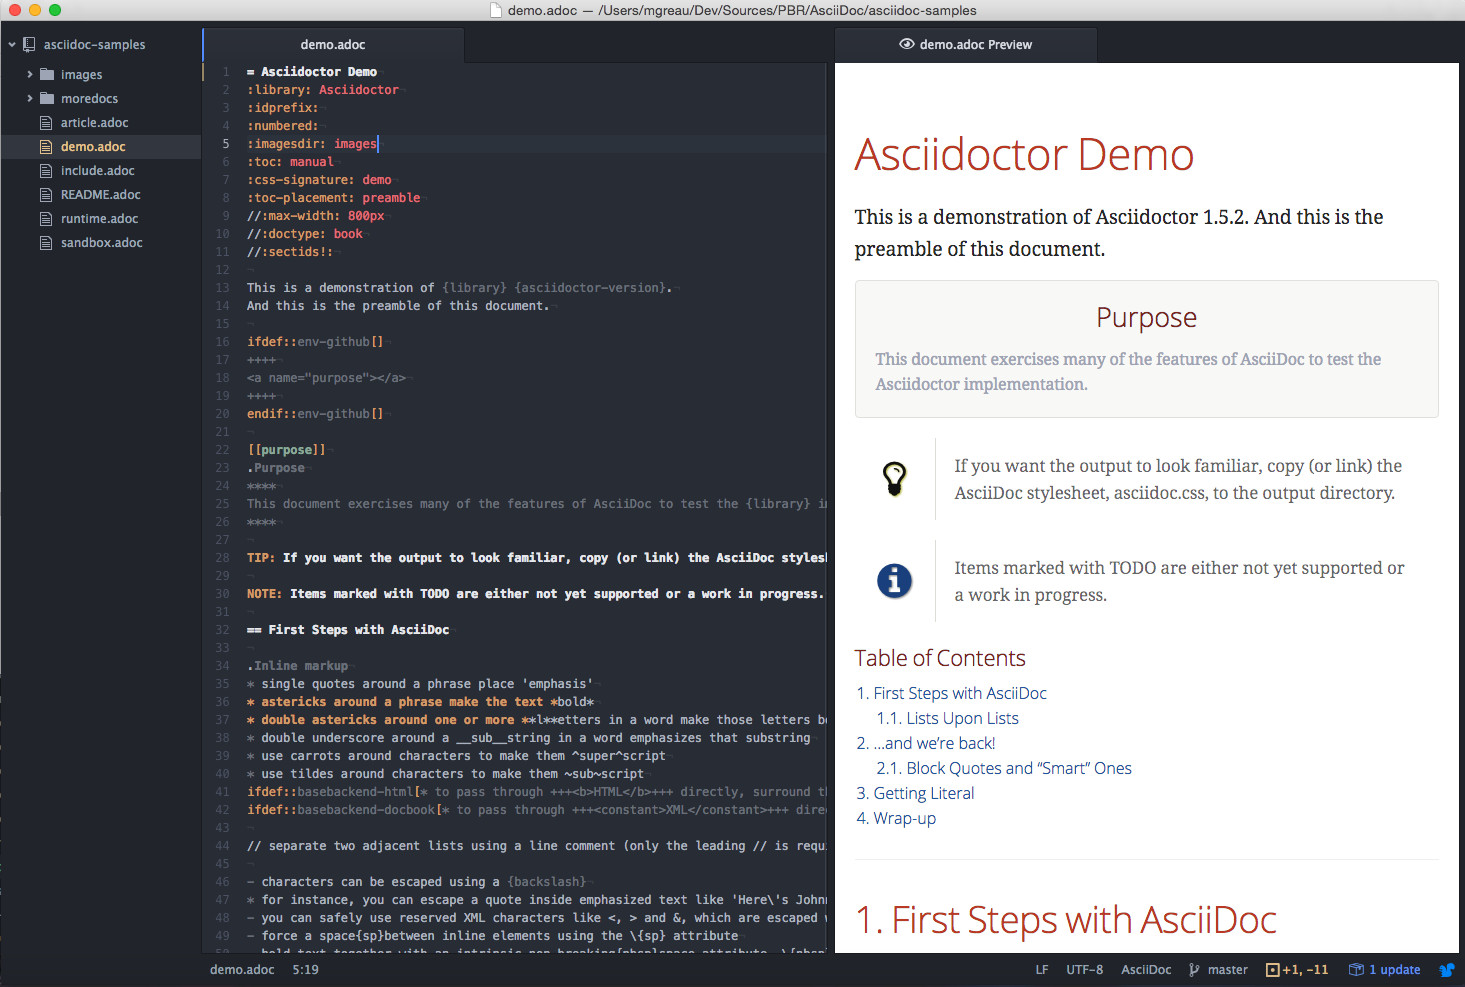Screen dimensions: 1465x987
Task: Select the demo.adoc editor tab
Action: tap(333, 44)
